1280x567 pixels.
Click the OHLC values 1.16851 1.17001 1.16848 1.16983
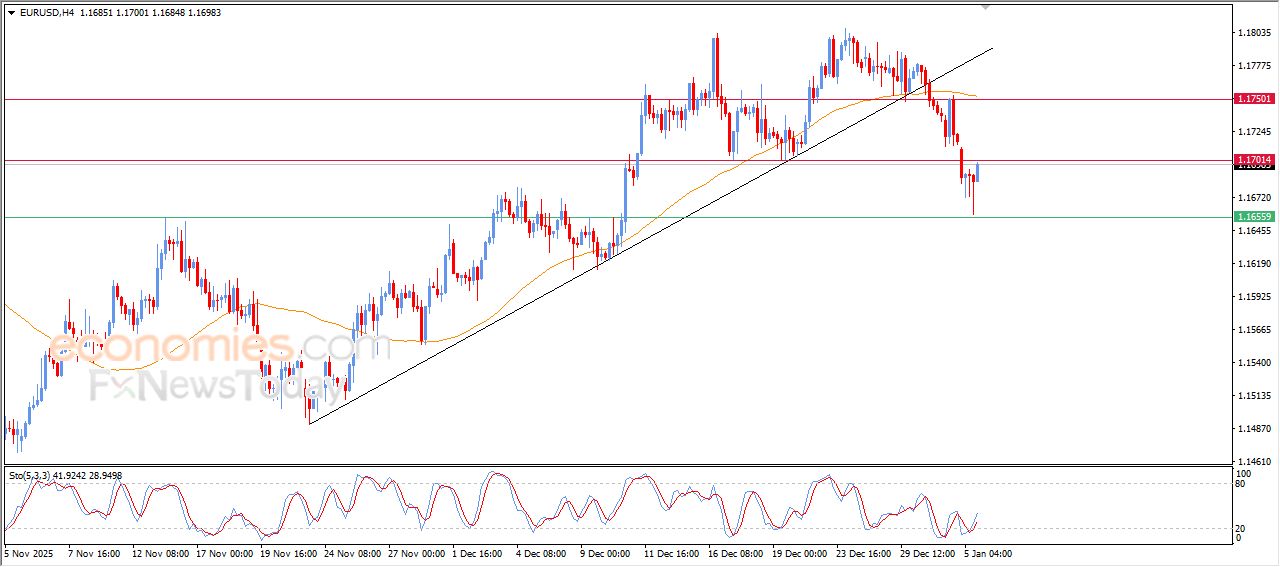[150, 13]
